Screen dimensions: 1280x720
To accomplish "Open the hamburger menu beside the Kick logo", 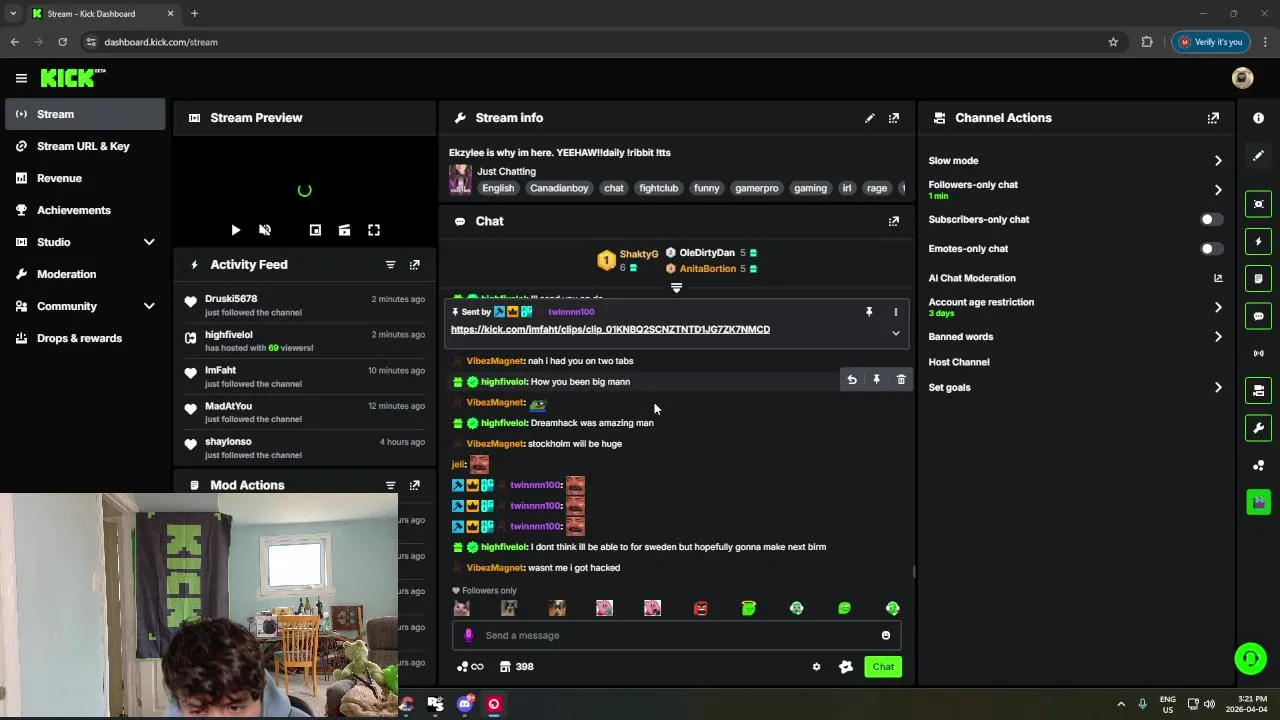I will click(x=21, y=78).
